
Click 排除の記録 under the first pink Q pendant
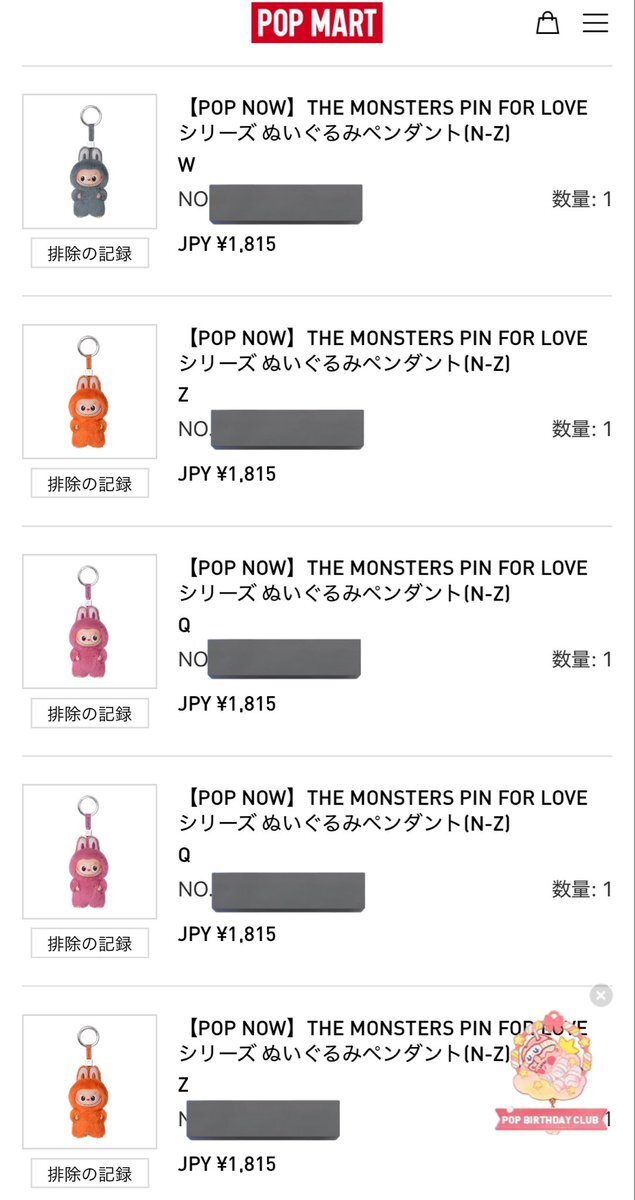pyautogui.click(x=90, y=713)
